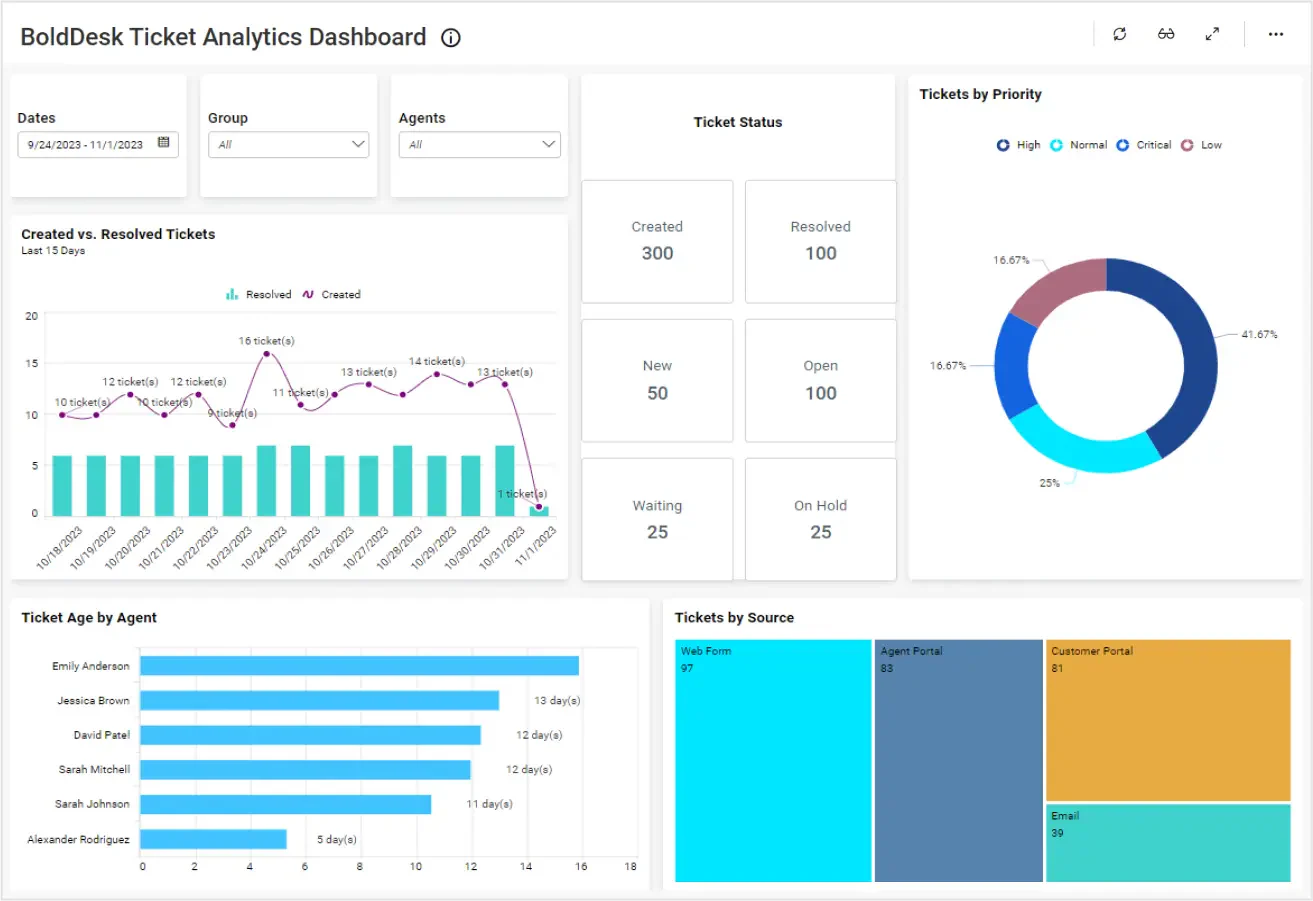This screenshot has width=1313, height=901.
Task: Select the On Hold 25 status card
Action: [x=821, y=520]
